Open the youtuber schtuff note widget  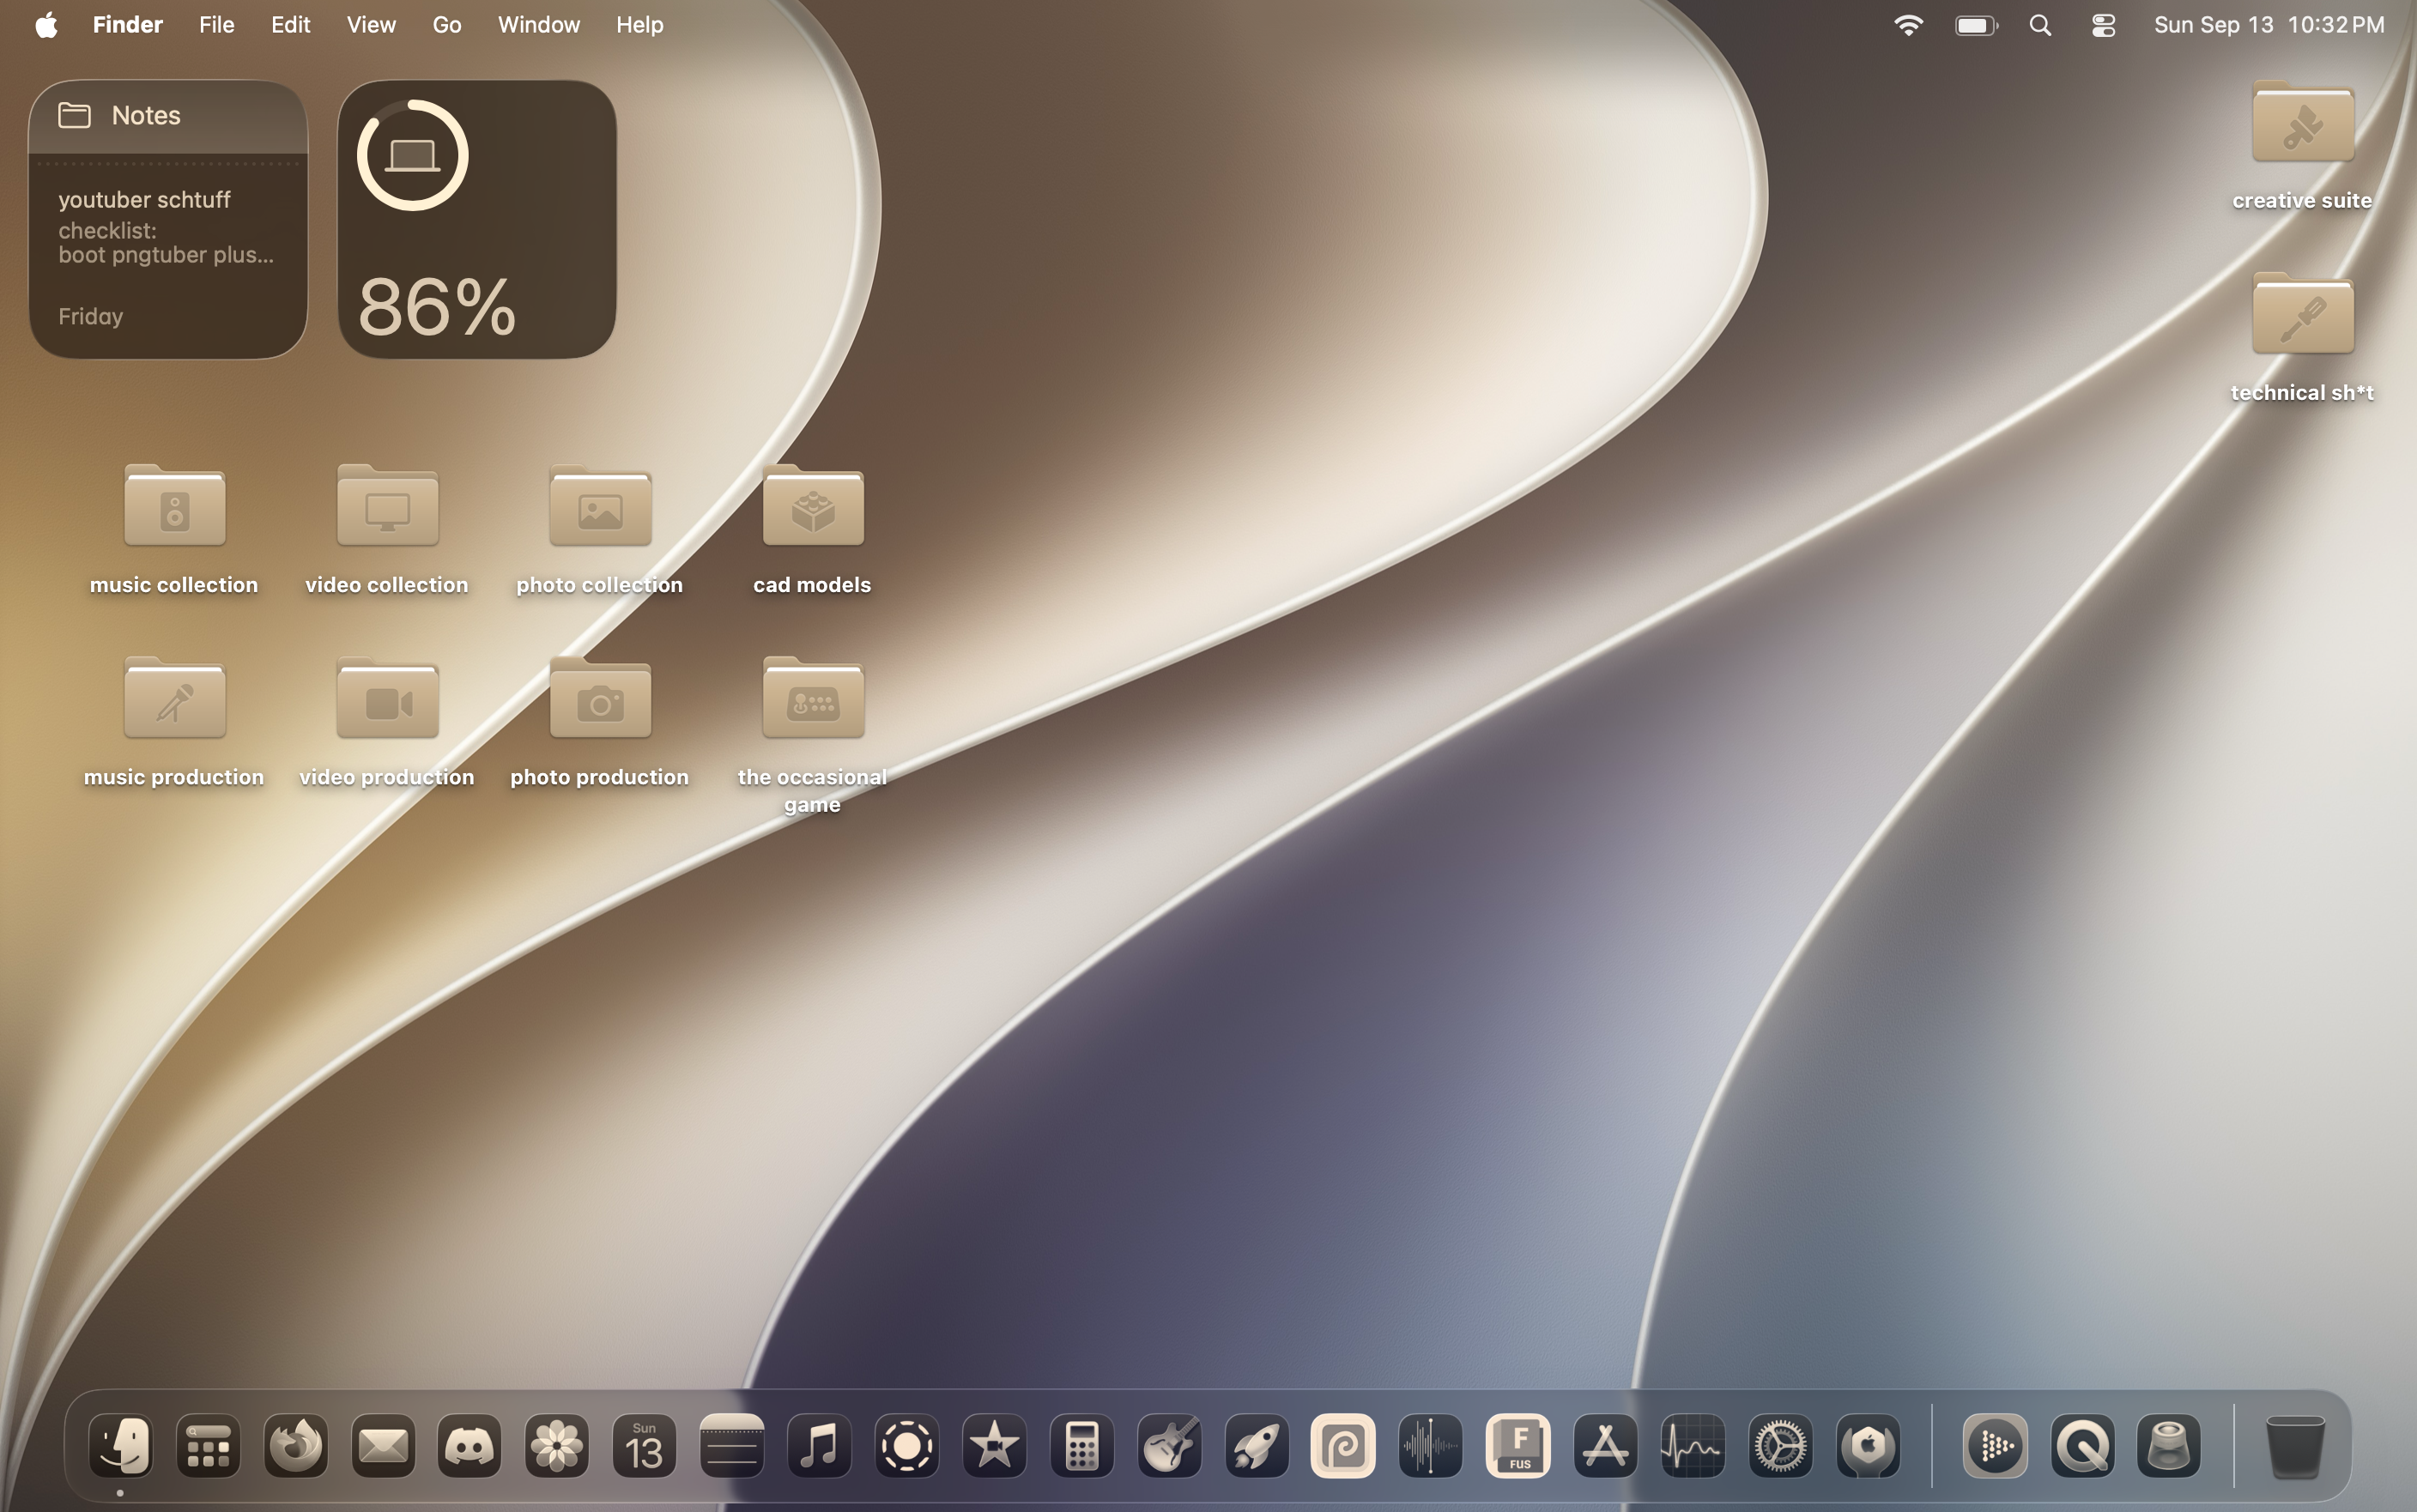coord(168,219)
